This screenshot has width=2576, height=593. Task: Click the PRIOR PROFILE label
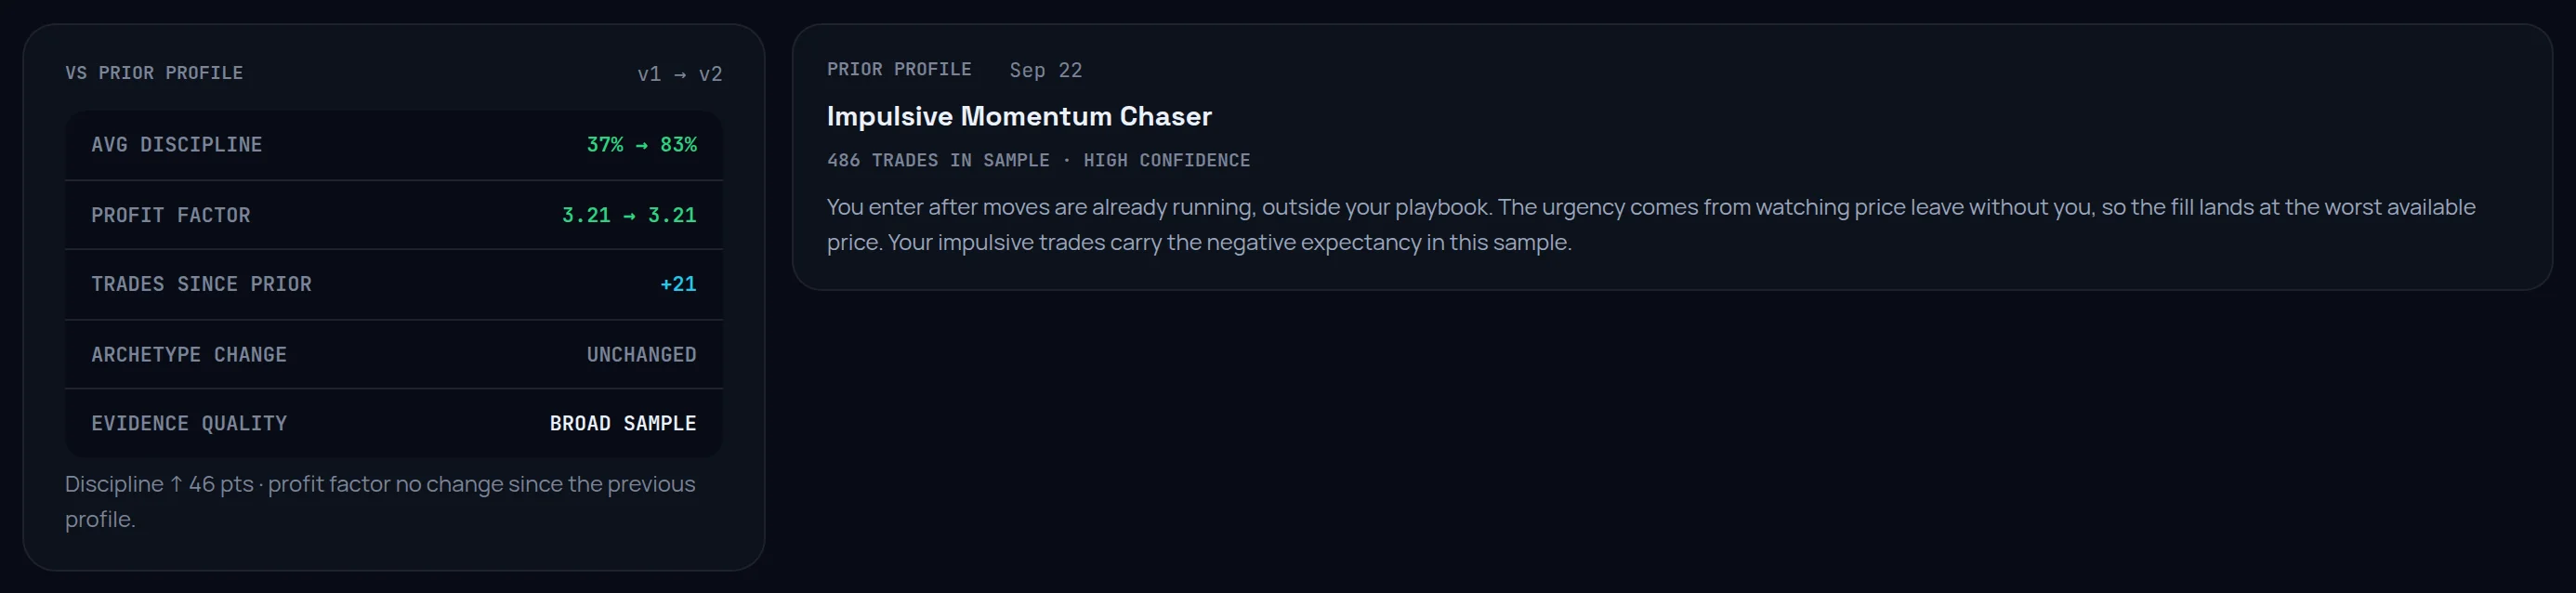(x=899, y=69)
